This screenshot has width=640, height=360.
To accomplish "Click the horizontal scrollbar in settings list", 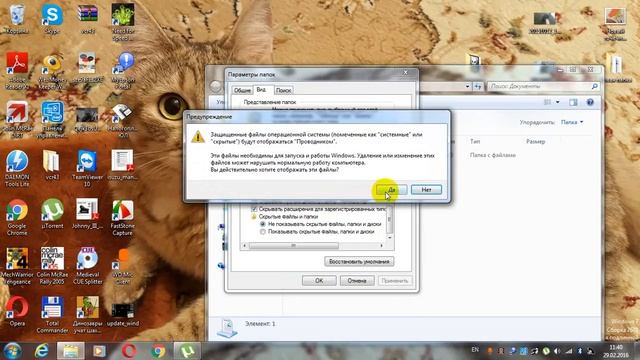I will pyautogui.click(x=293, y=245).
